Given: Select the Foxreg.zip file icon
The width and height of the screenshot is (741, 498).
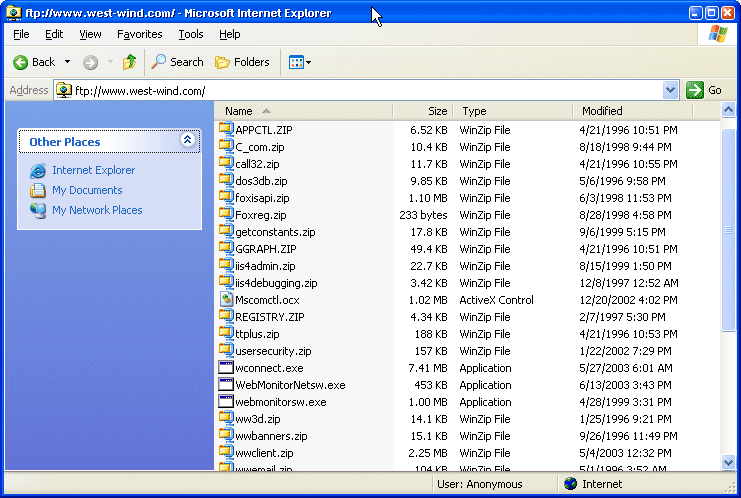Looking at the screenshot, I should pyautogui.click(x=226, y=214).
